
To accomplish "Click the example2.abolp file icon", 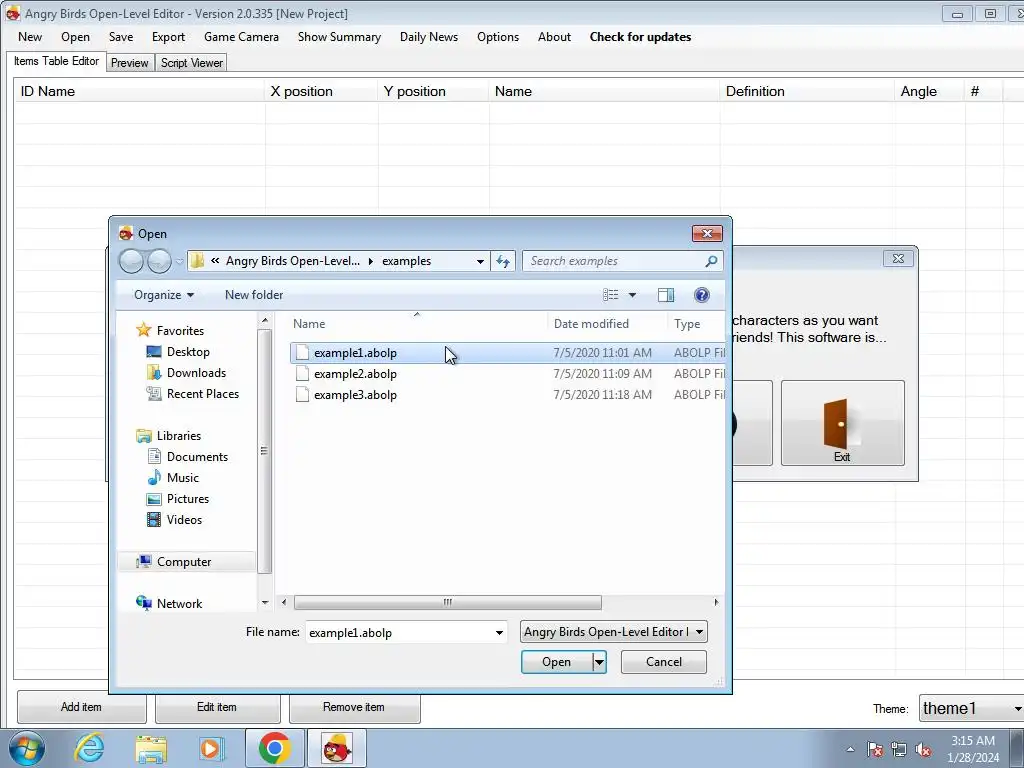I will point(302,374).
